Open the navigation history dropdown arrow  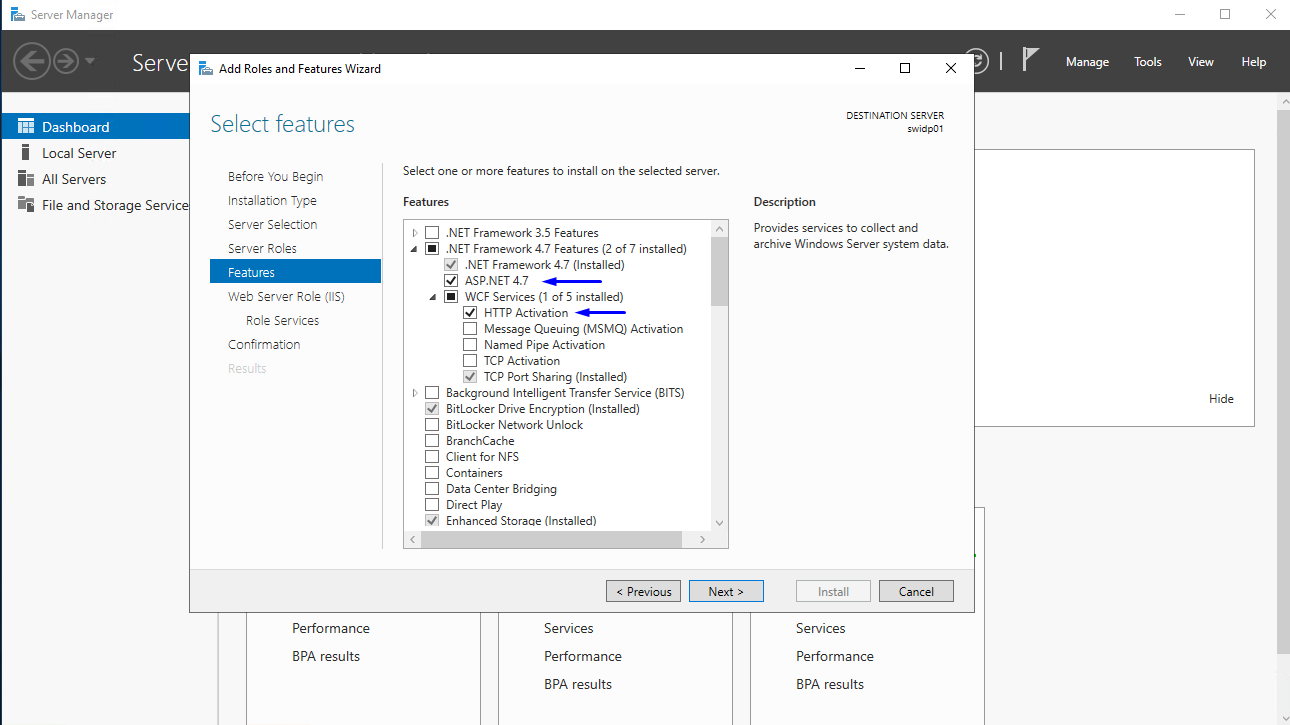click(90, 62)
